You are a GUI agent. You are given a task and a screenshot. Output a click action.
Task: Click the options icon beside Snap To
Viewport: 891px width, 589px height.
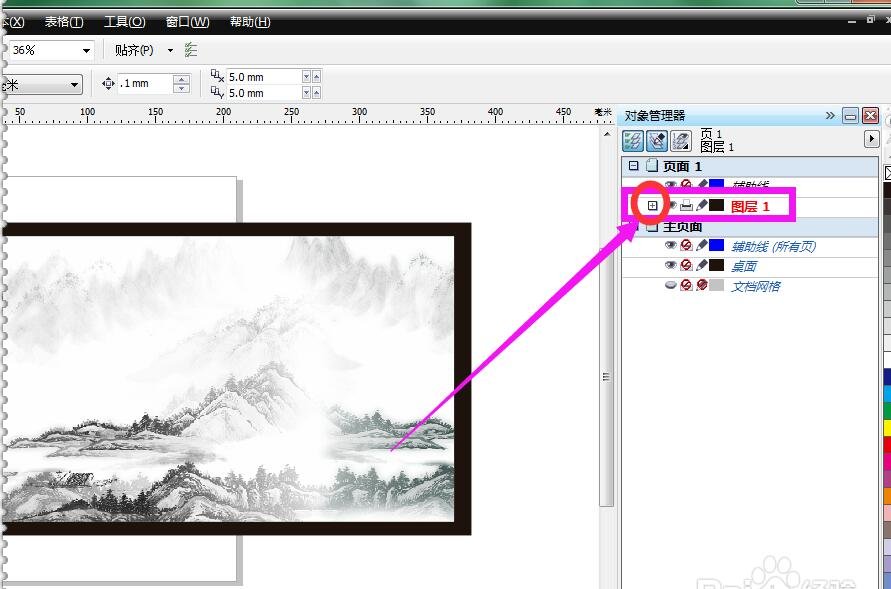[191, 50]
